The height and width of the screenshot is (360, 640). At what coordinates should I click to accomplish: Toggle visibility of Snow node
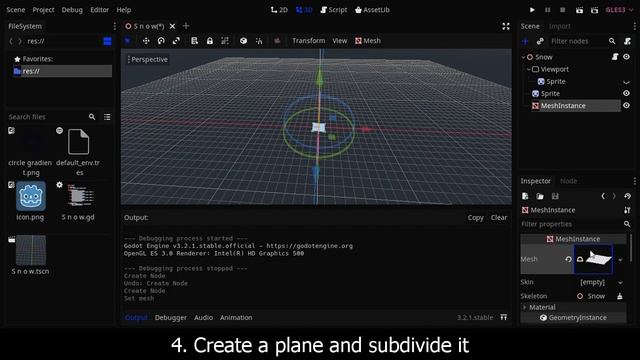coord(626,57)
